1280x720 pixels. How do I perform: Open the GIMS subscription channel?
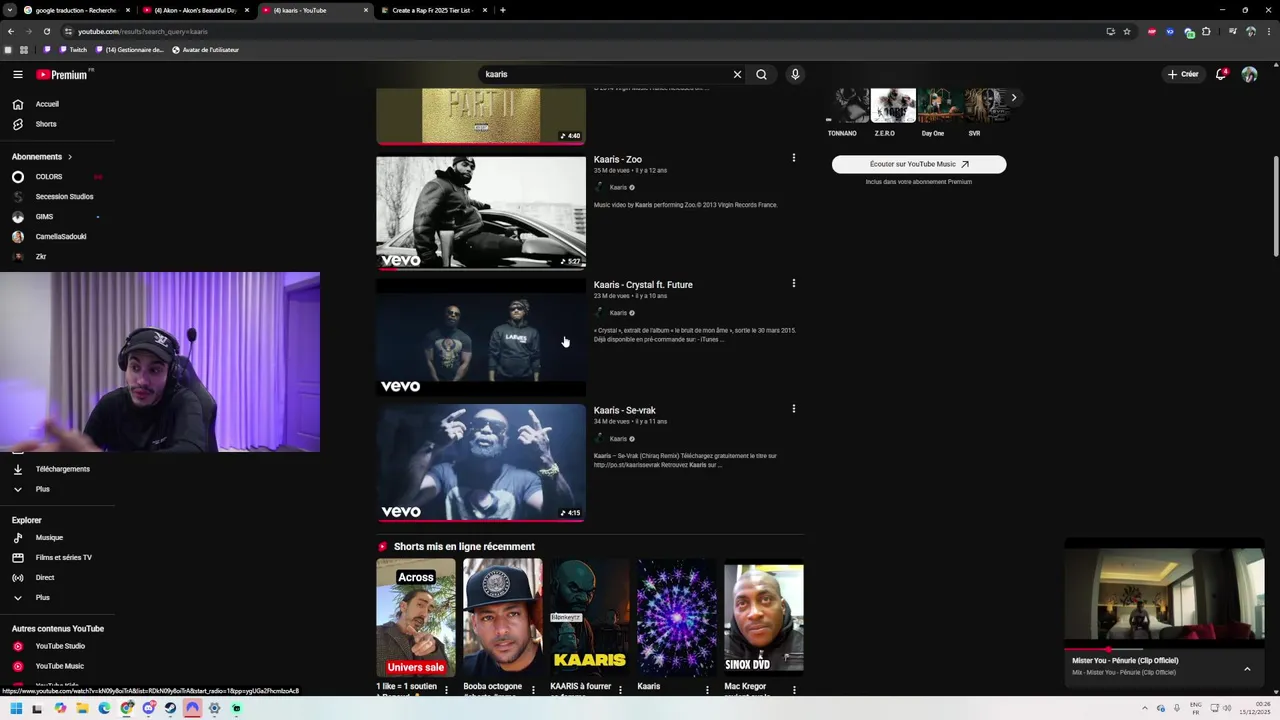tap(44, 217)
